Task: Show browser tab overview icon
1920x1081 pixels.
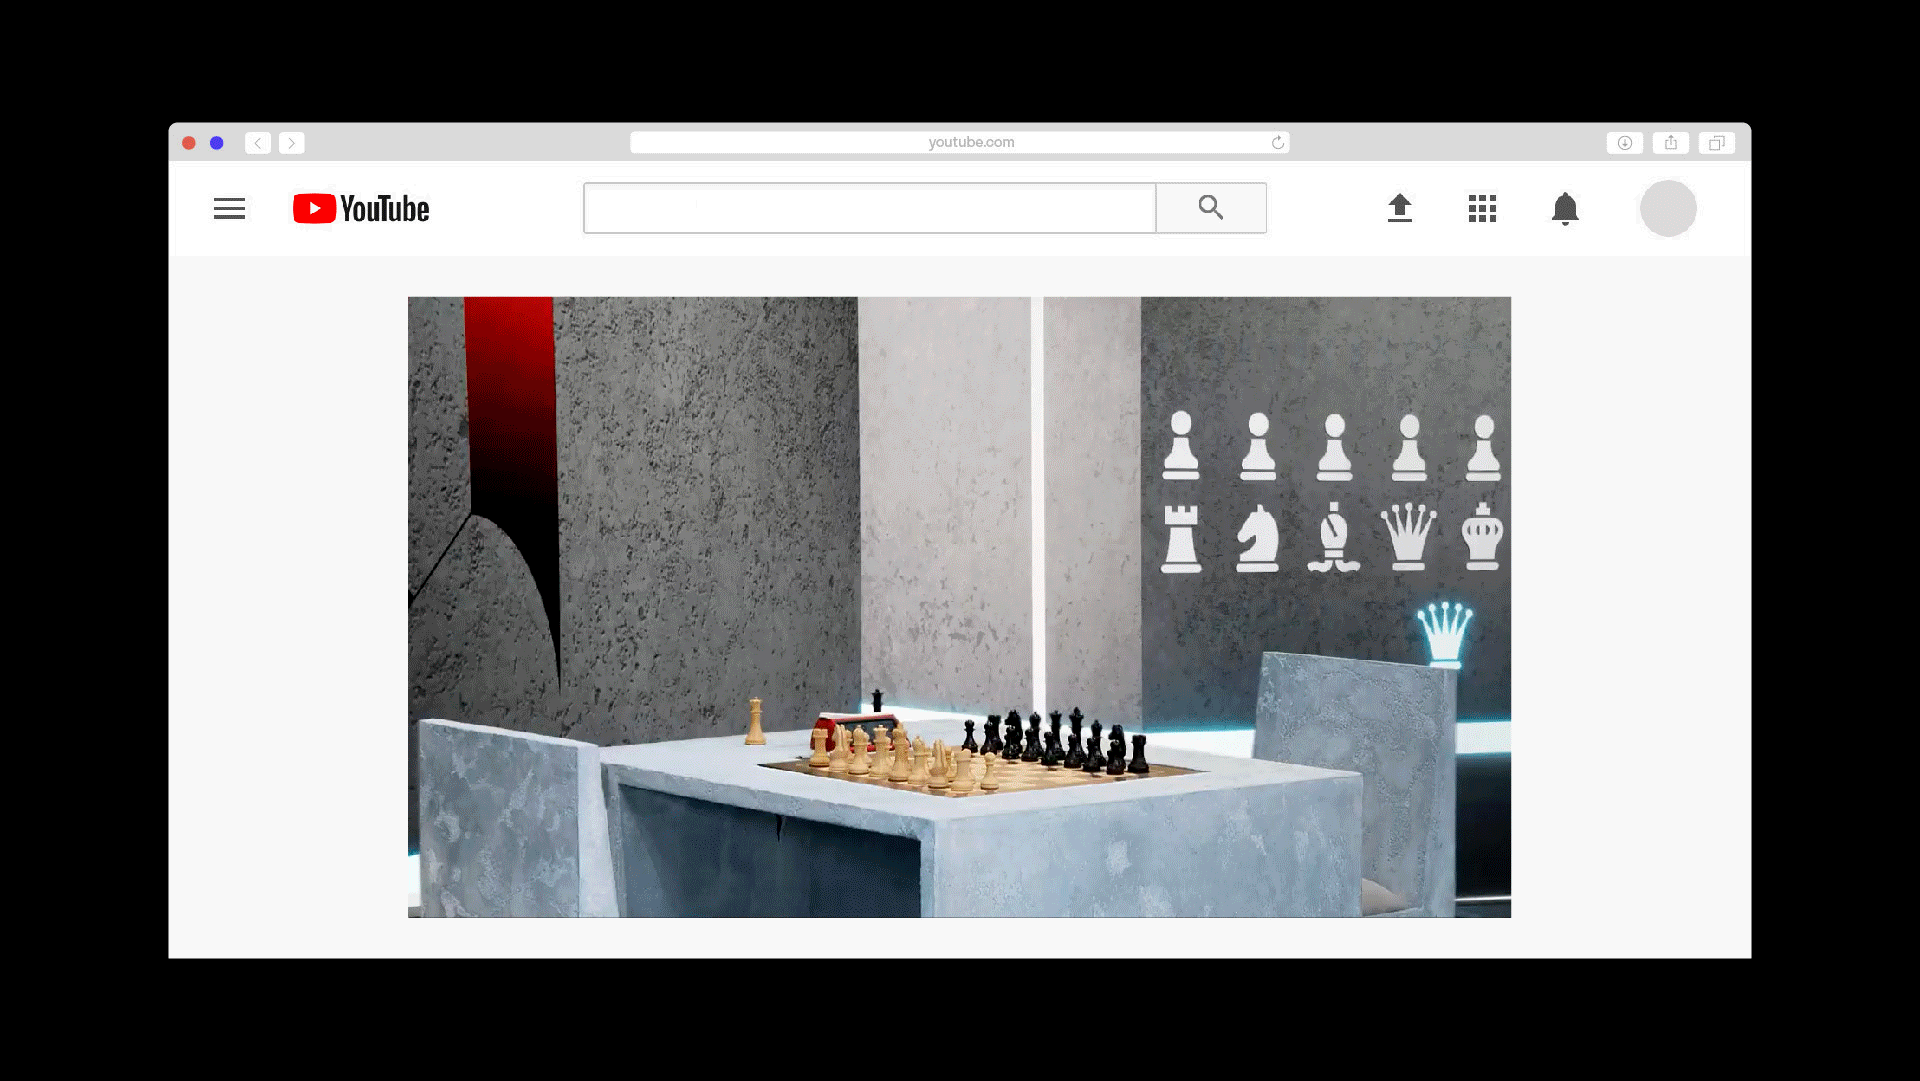Action: 1716,143
